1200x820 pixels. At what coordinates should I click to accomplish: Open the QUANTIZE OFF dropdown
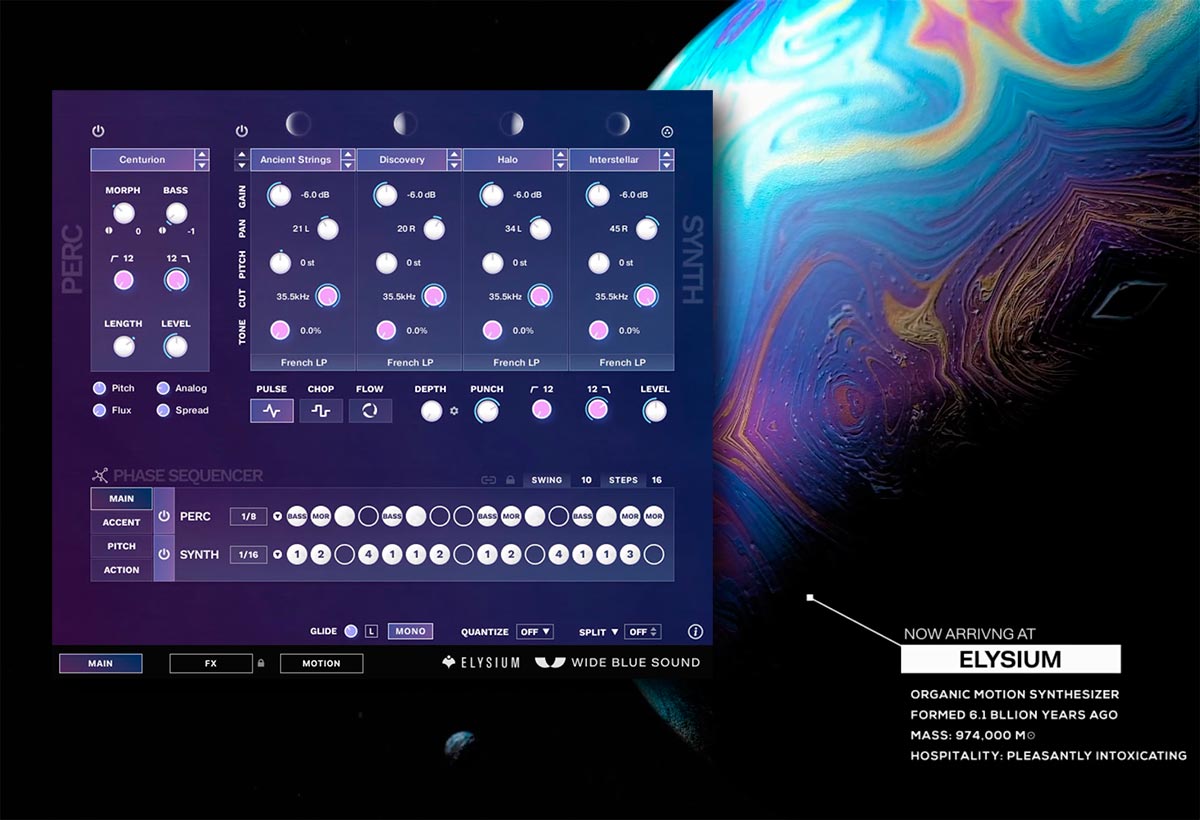[535, 632]
